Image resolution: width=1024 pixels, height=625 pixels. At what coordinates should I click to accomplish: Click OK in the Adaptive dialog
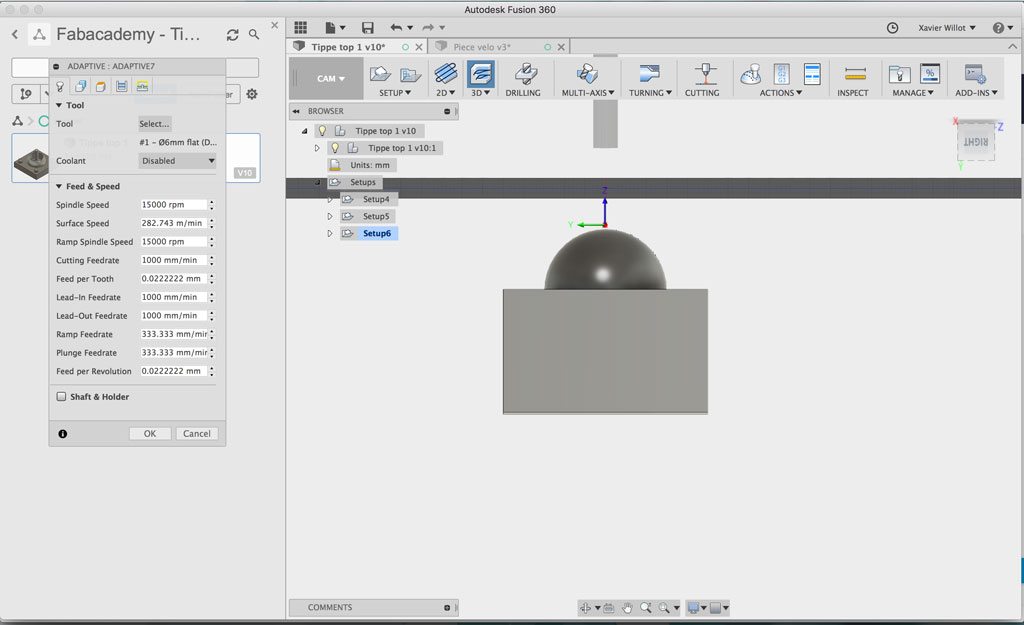click(x=150, y=434)
